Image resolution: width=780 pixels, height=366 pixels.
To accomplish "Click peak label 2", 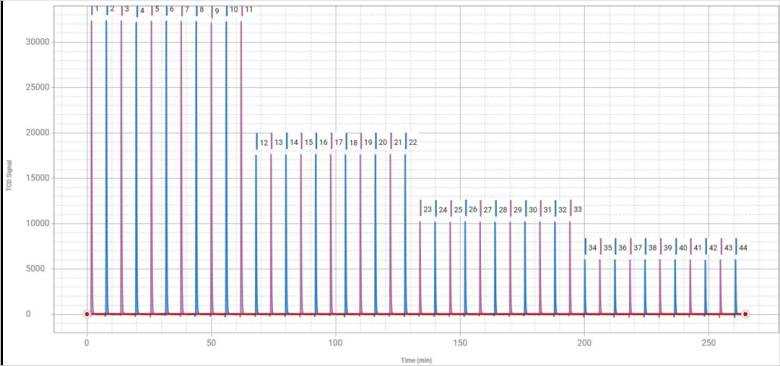I will pyautogui.click(x=112, y=9).
